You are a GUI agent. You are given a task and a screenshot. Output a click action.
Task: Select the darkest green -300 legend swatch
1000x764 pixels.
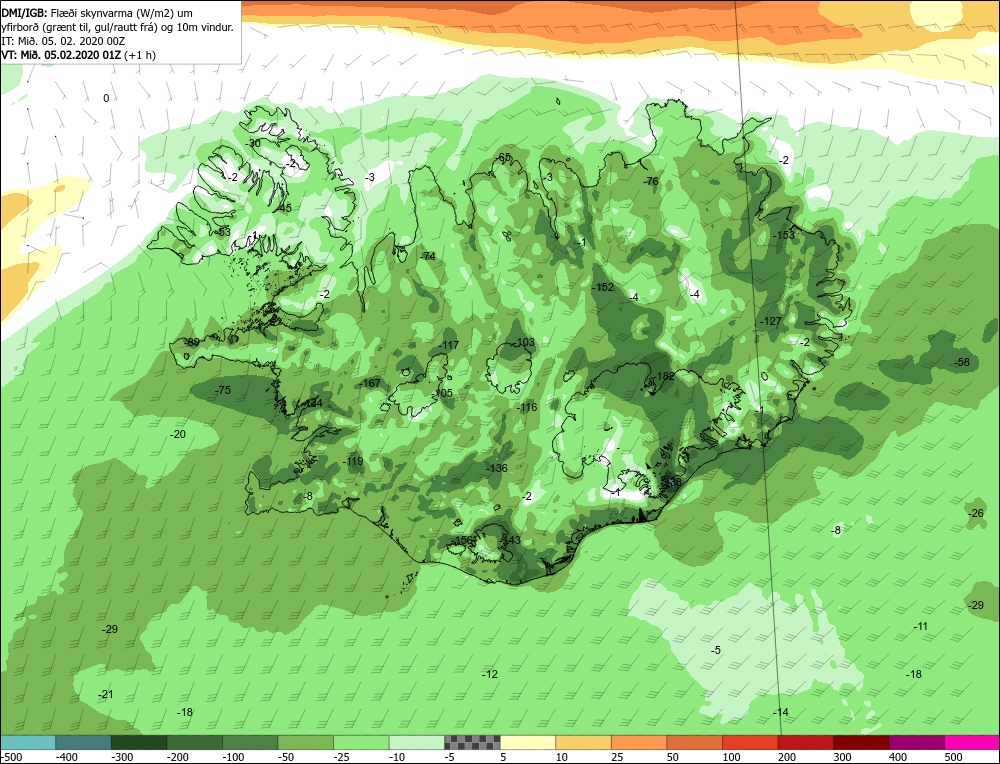[x=139, y=742]
